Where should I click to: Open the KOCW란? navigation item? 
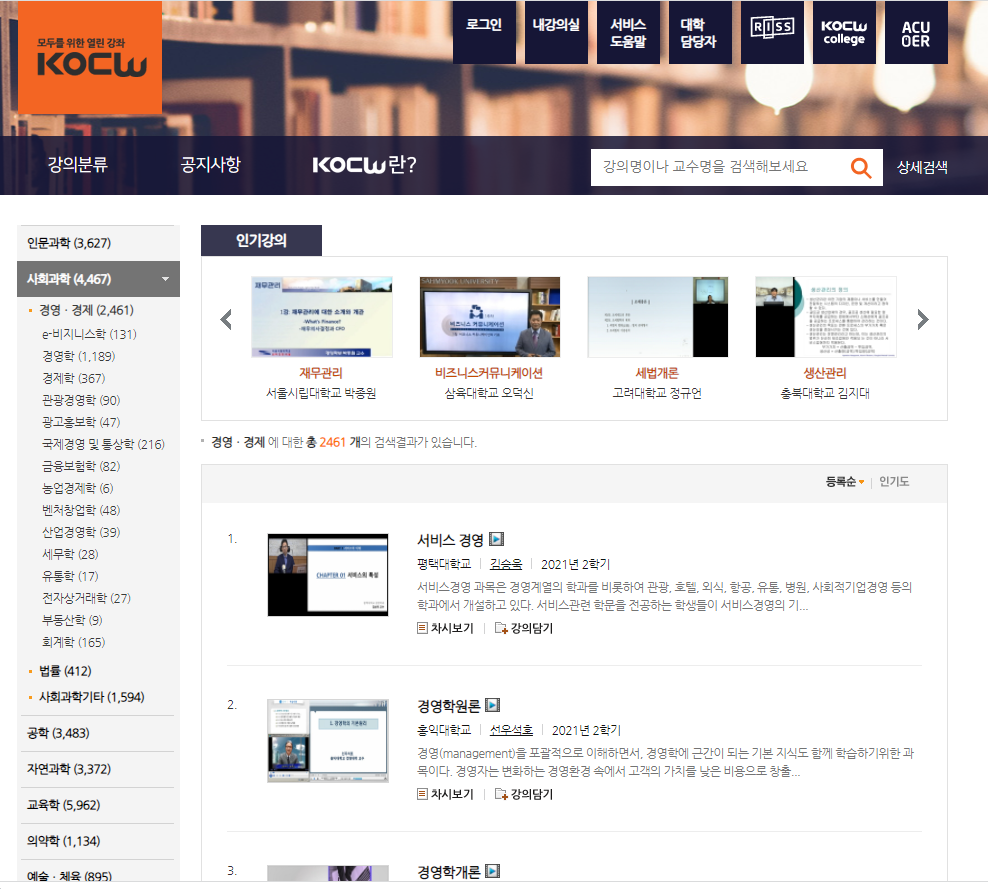[364, 165]
